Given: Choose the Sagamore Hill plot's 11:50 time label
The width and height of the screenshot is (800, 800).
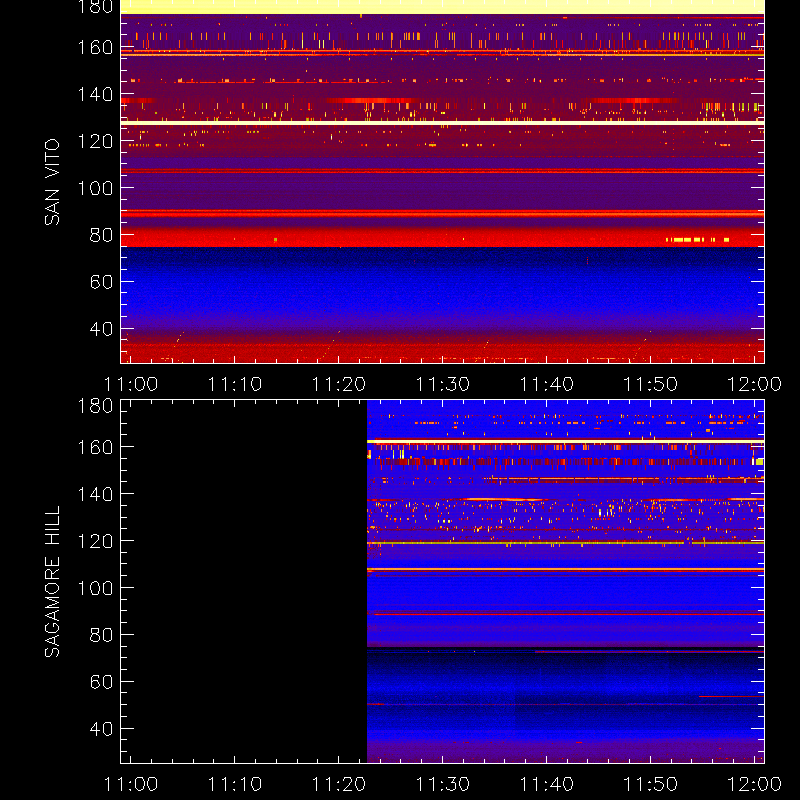Looking at the screenshot, I should (651, 784).
